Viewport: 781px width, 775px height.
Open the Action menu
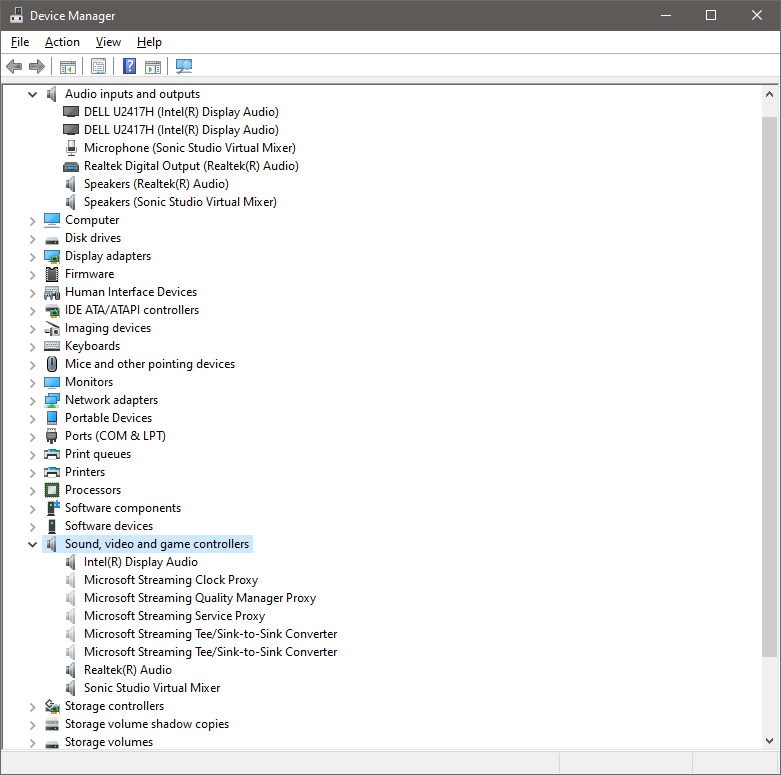(62, 42)
